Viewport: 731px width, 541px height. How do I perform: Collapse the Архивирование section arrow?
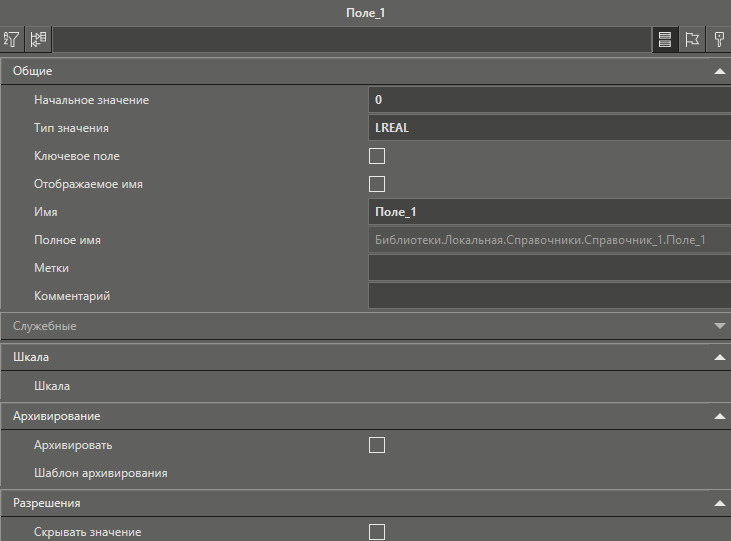[x=718, y=415]
